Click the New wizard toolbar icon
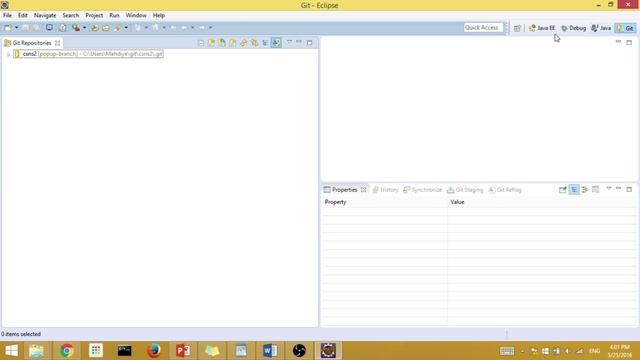The image size is (640, 360). (8, 28)
